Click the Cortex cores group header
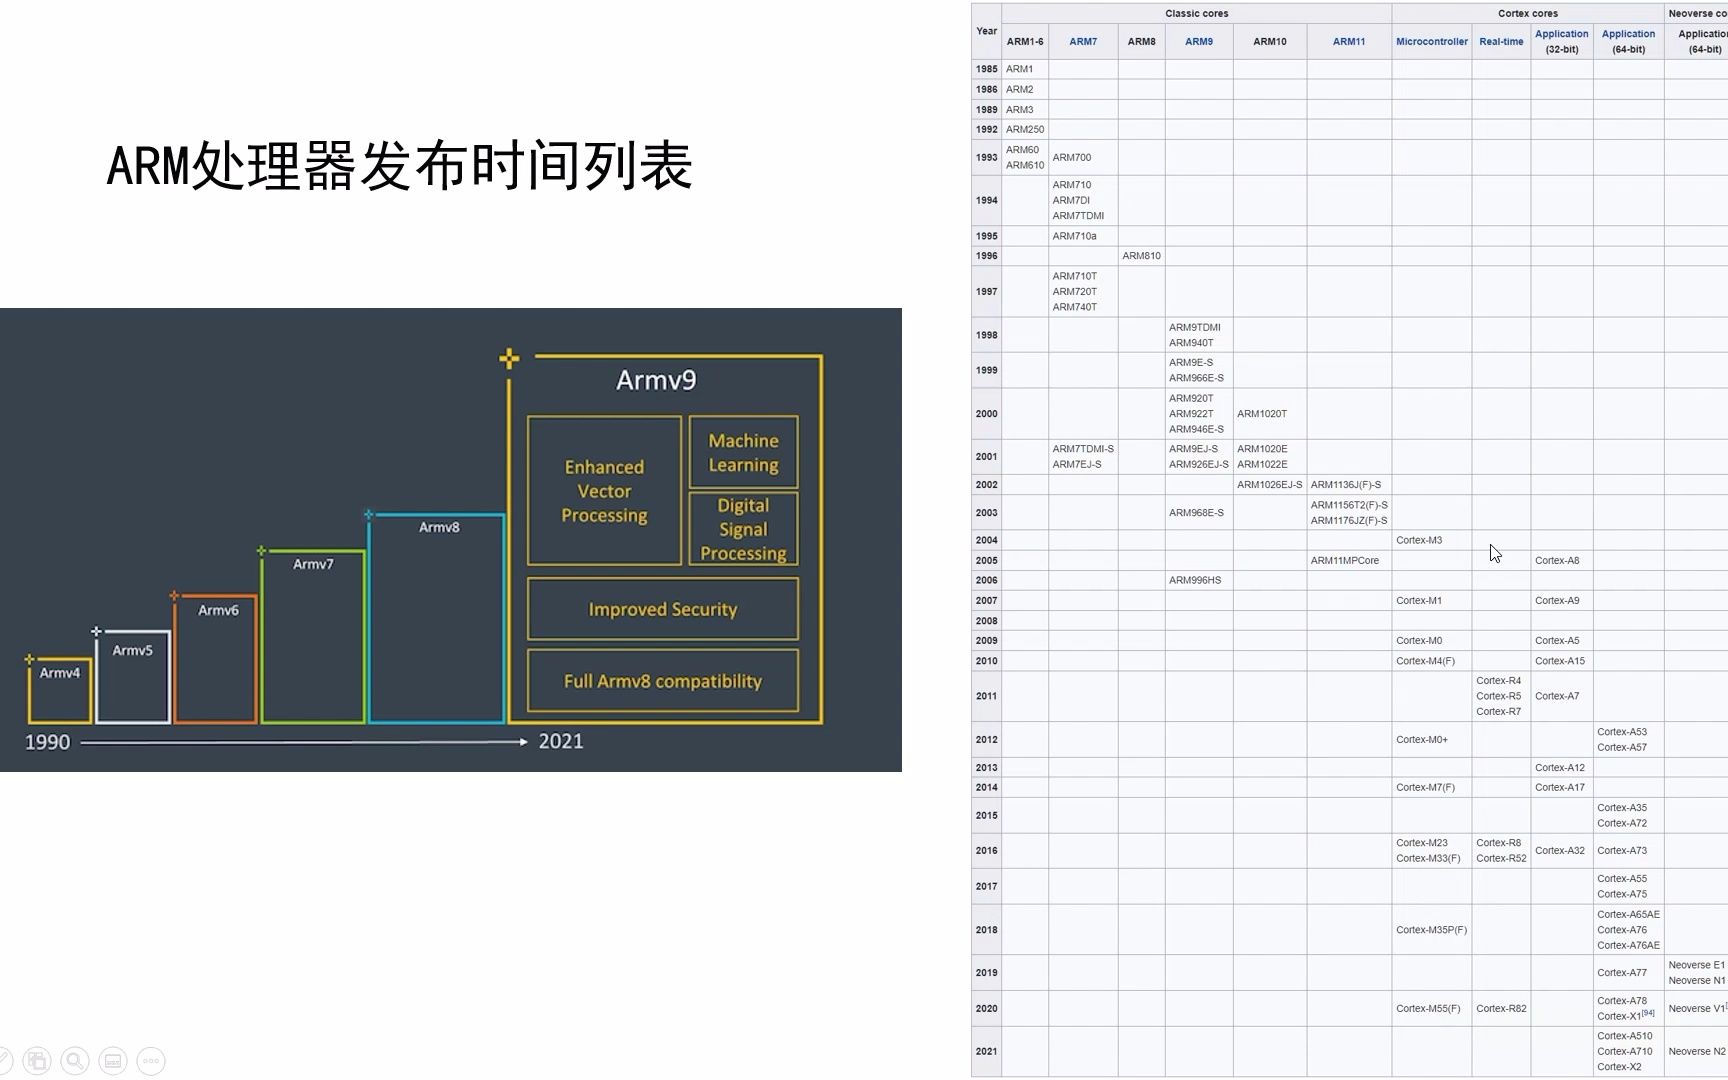 coord(1528,13)
